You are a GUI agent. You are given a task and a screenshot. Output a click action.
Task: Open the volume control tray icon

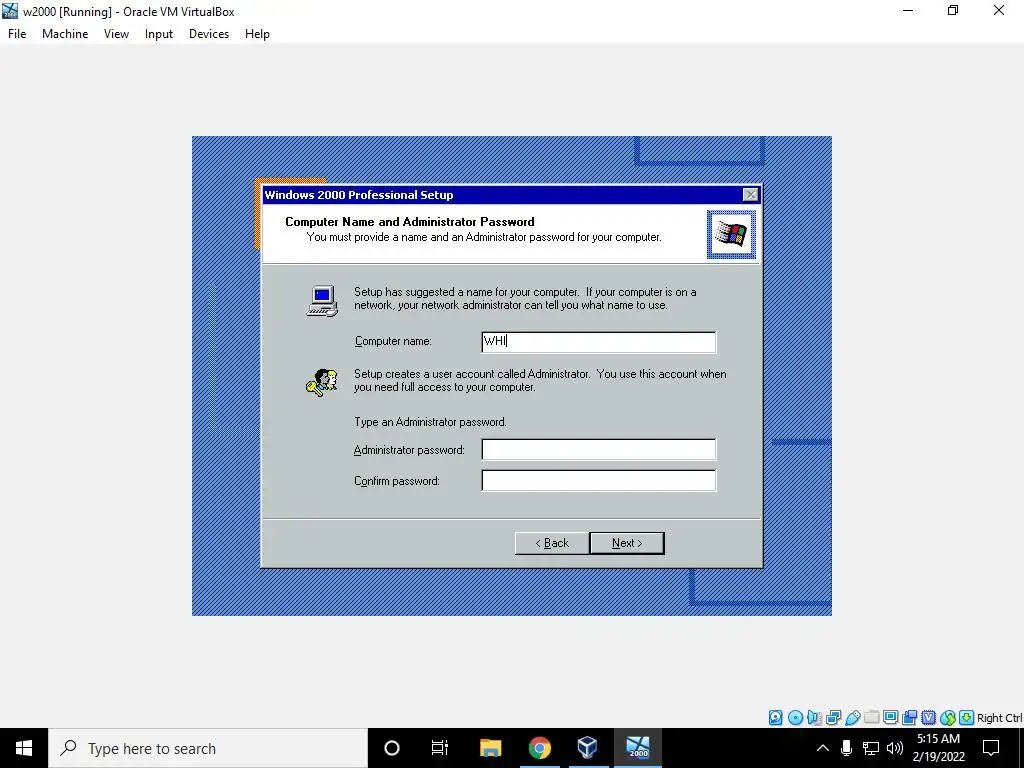coord(895,748)
